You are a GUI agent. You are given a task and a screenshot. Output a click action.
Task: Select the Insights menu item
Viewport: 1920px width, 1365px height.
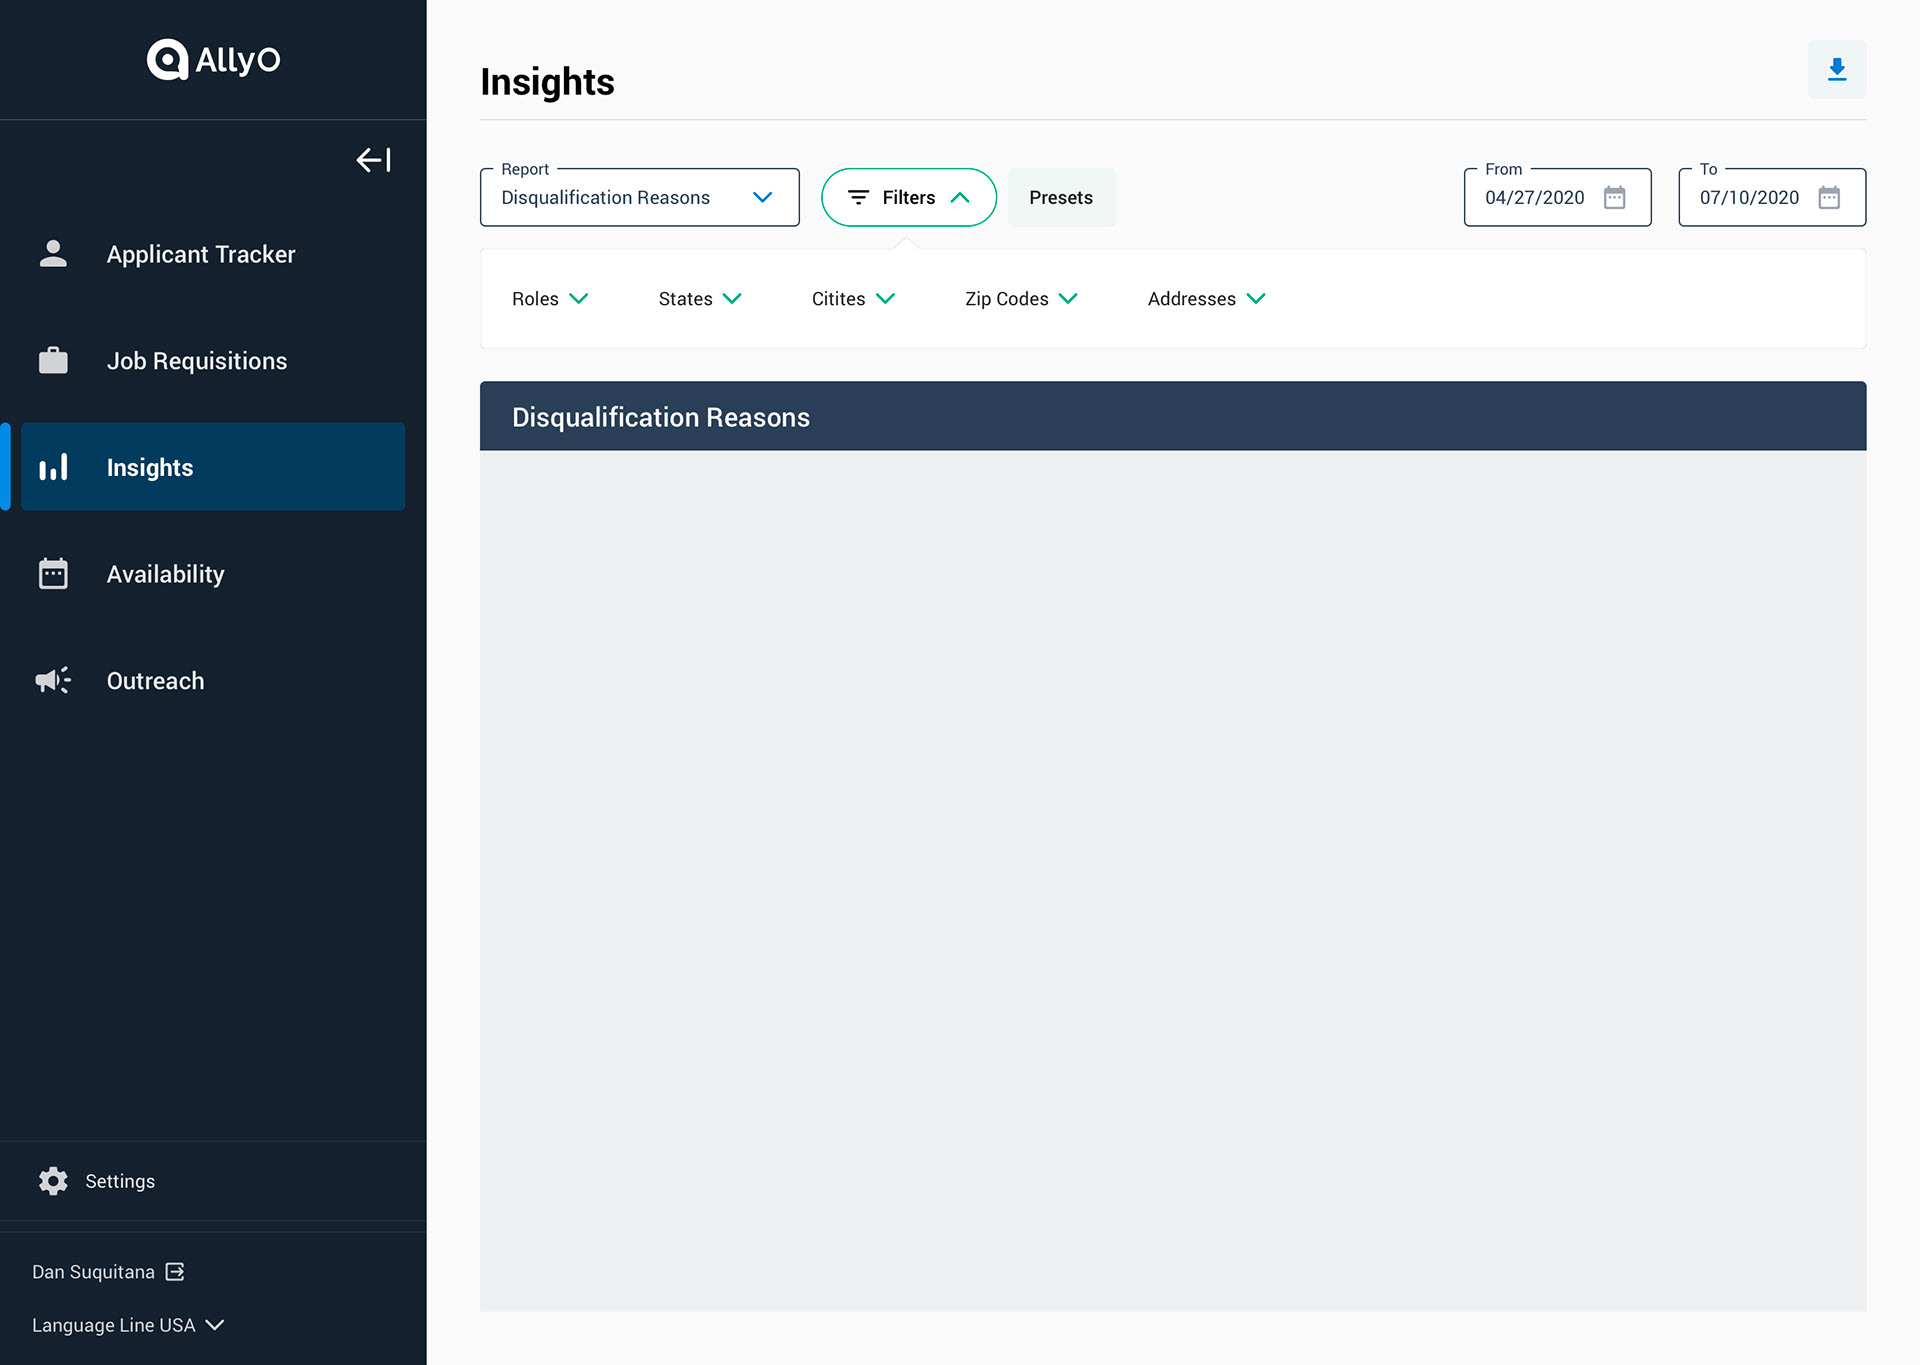pos(213,467)
